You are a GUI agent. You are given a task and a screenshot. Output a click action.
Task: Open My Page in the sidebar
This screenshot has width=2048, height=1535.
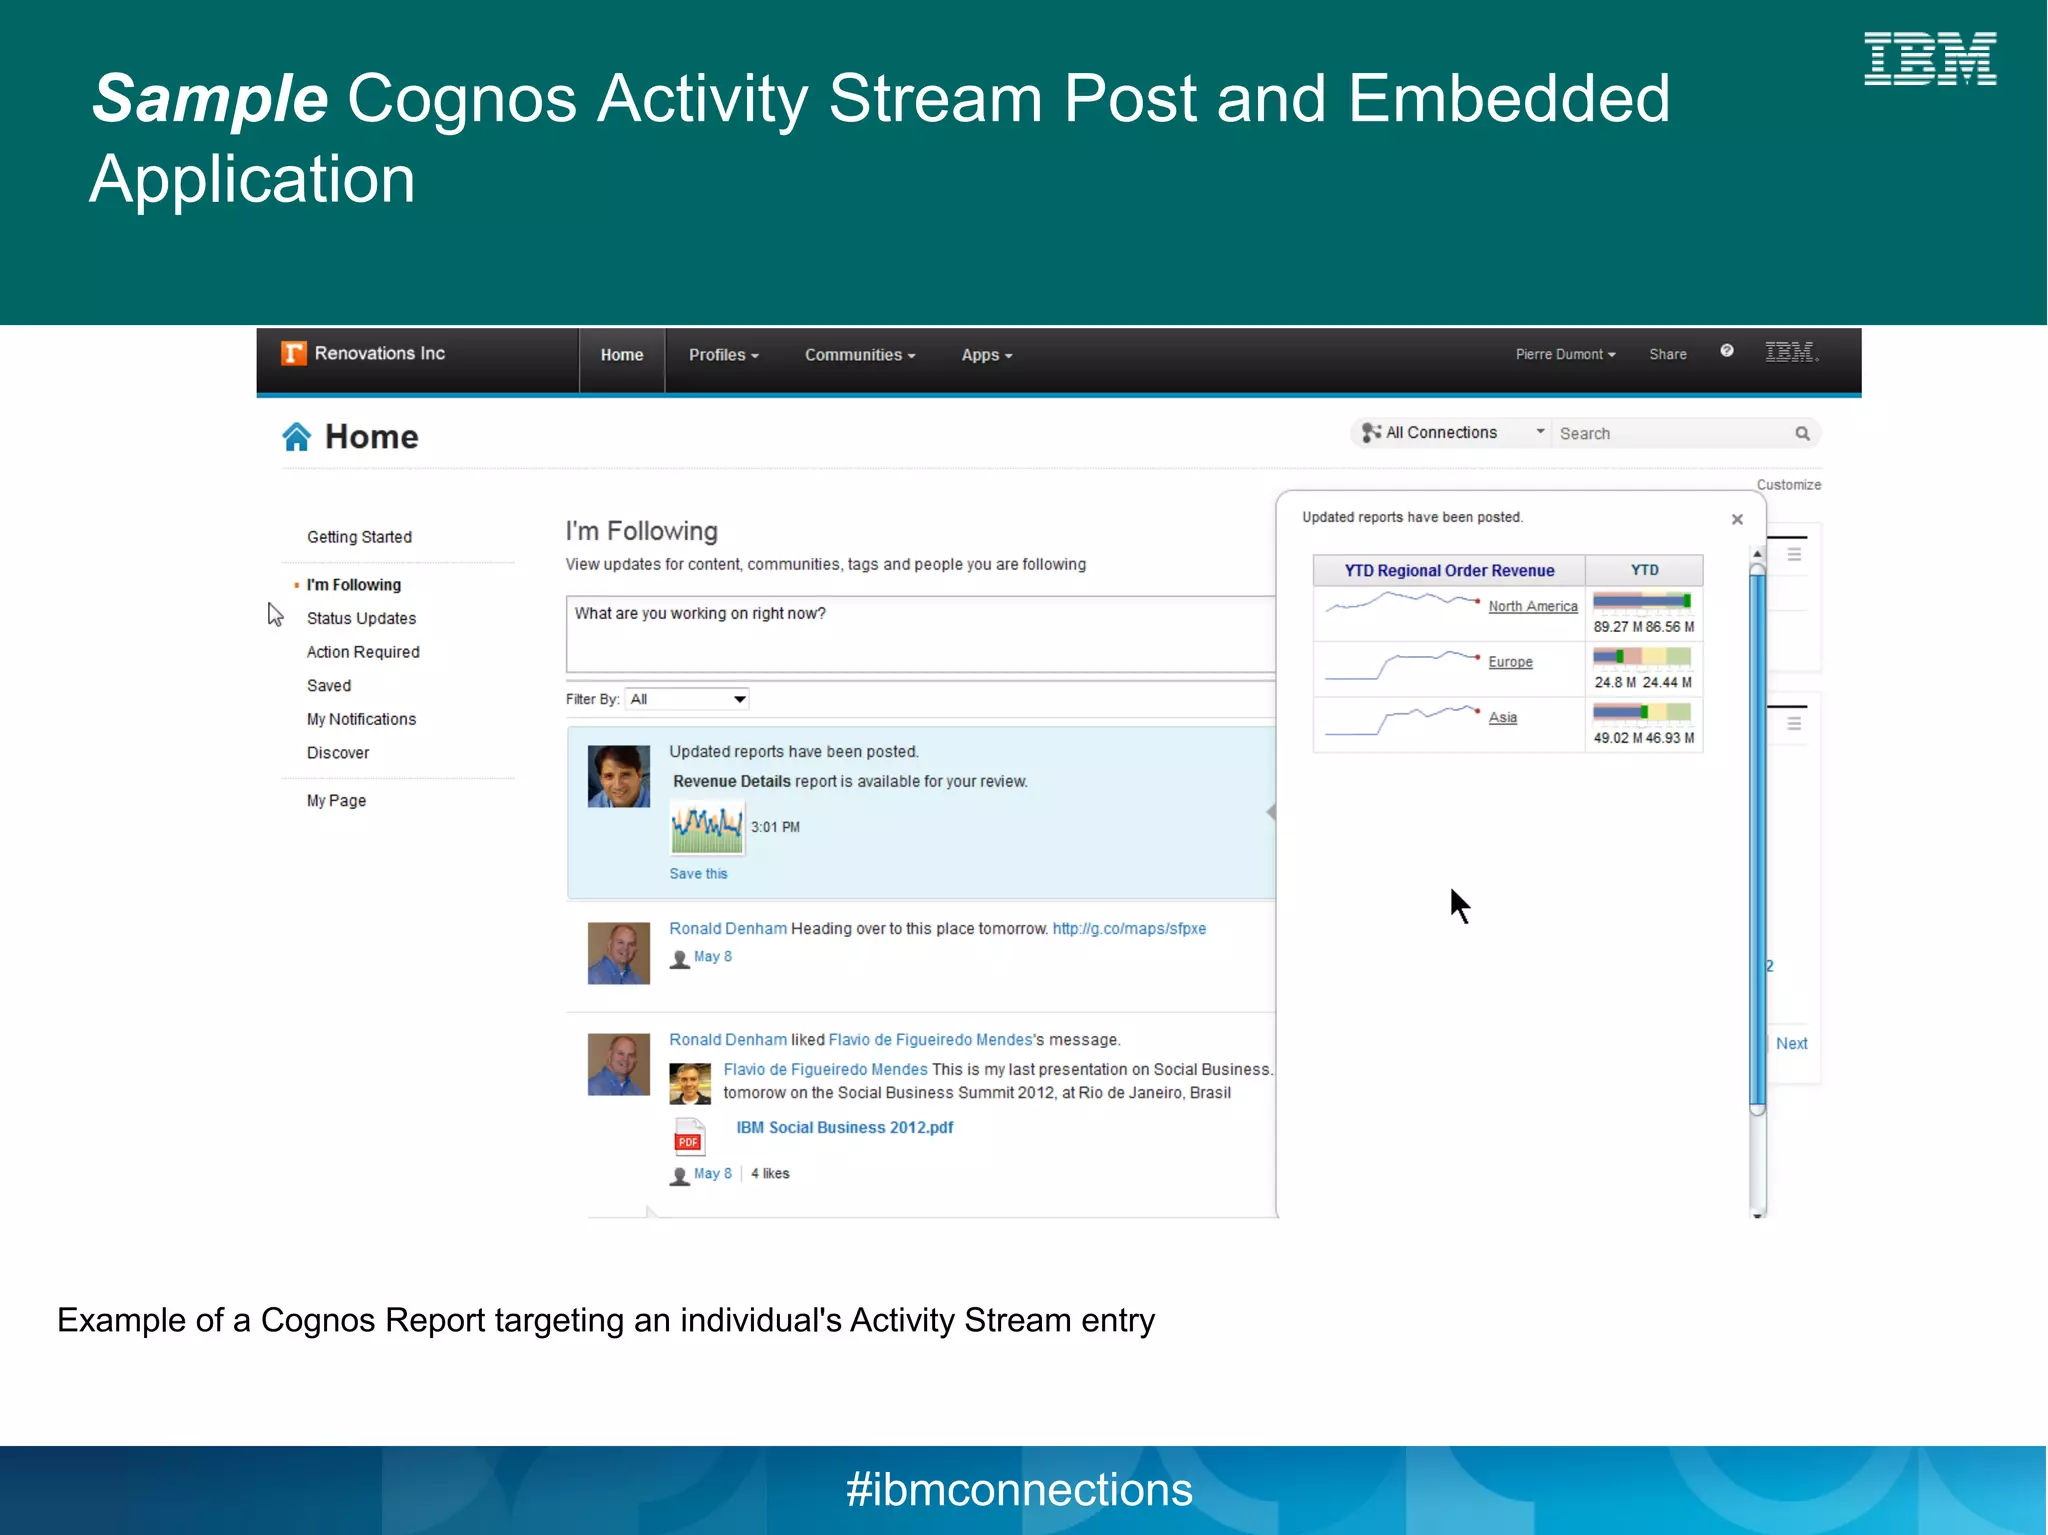pyautogui.click(x=336, y=801)
